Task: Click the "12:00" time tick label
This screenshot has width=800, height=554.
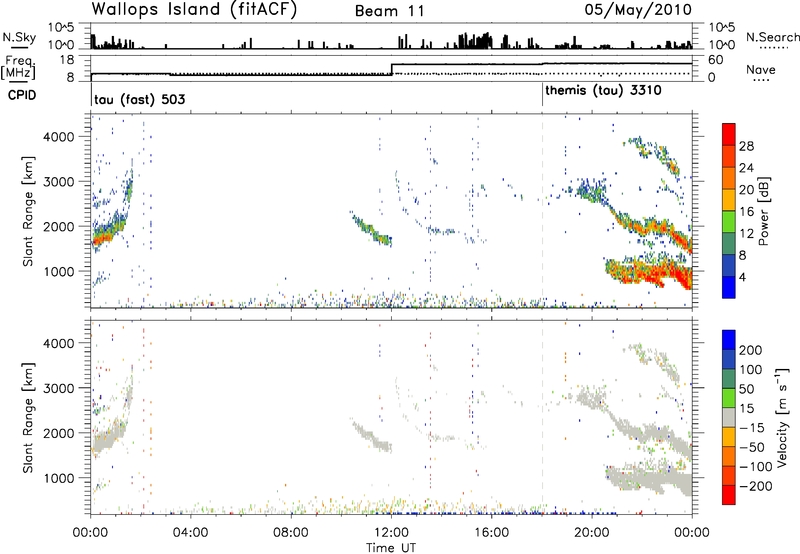Action: tap(391, 533)
